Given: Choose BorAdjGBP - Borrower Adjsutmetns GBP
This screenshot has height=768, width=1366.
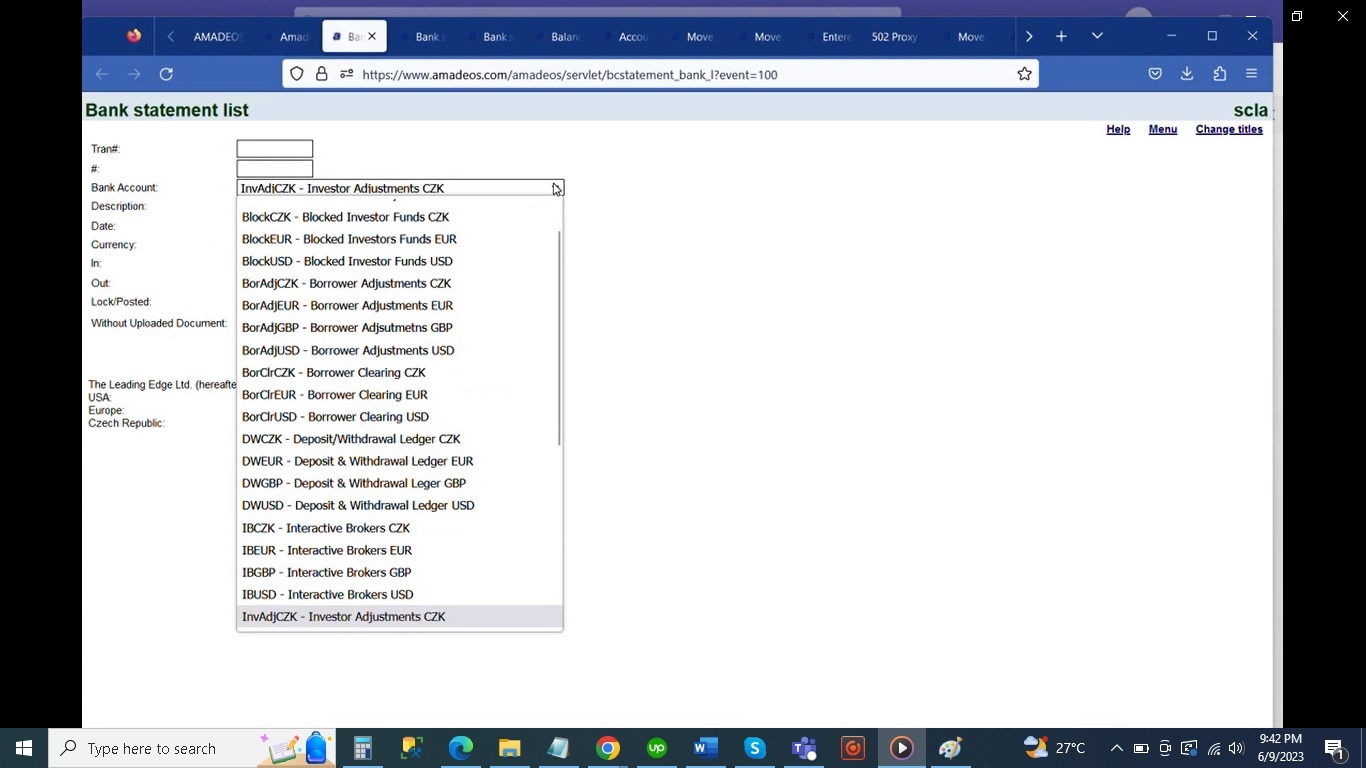Looking at the screenshot, I should 399,328.
